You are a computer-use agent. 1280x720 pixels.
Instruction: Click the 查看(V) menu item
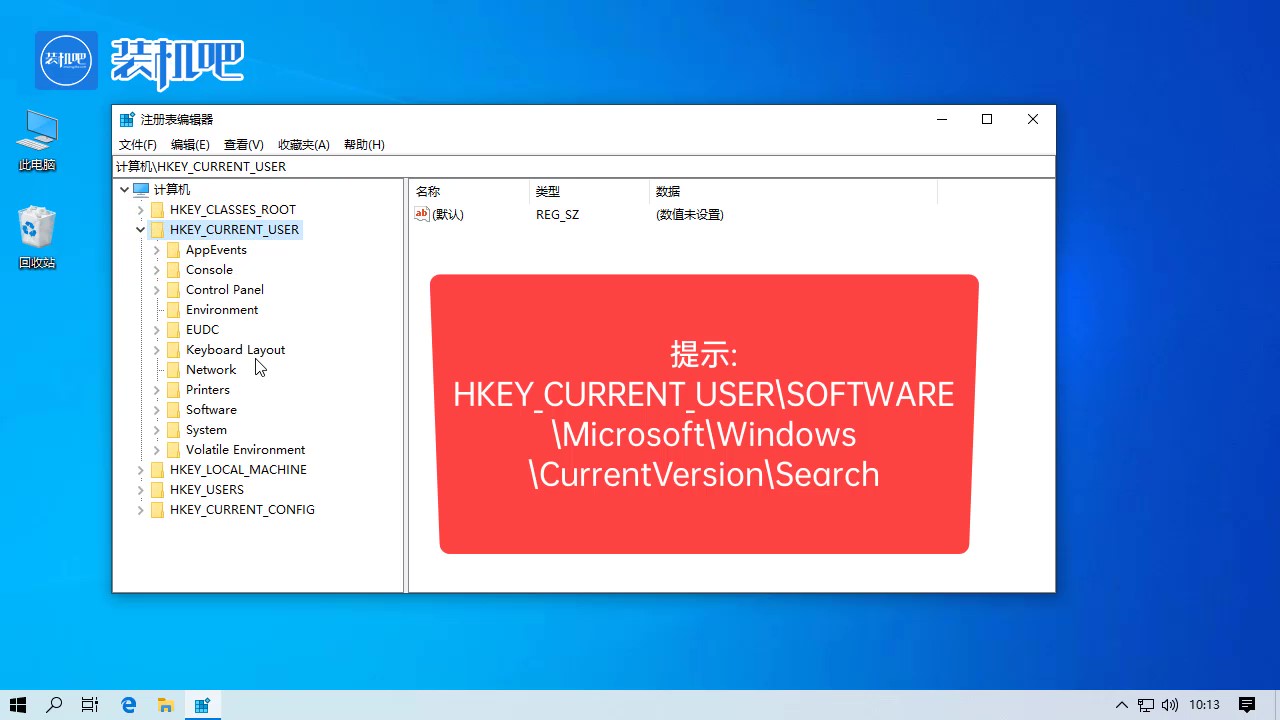tap(243, 144)
